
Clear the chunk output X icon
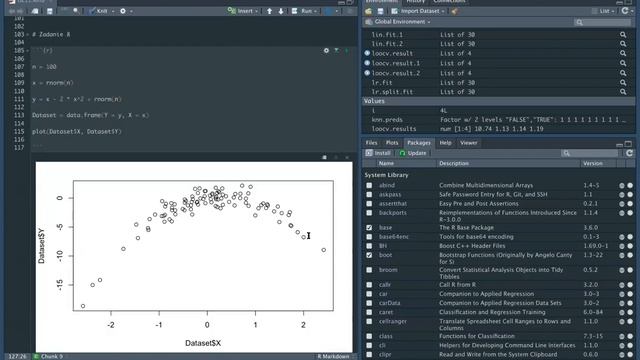tap(347, 157)
